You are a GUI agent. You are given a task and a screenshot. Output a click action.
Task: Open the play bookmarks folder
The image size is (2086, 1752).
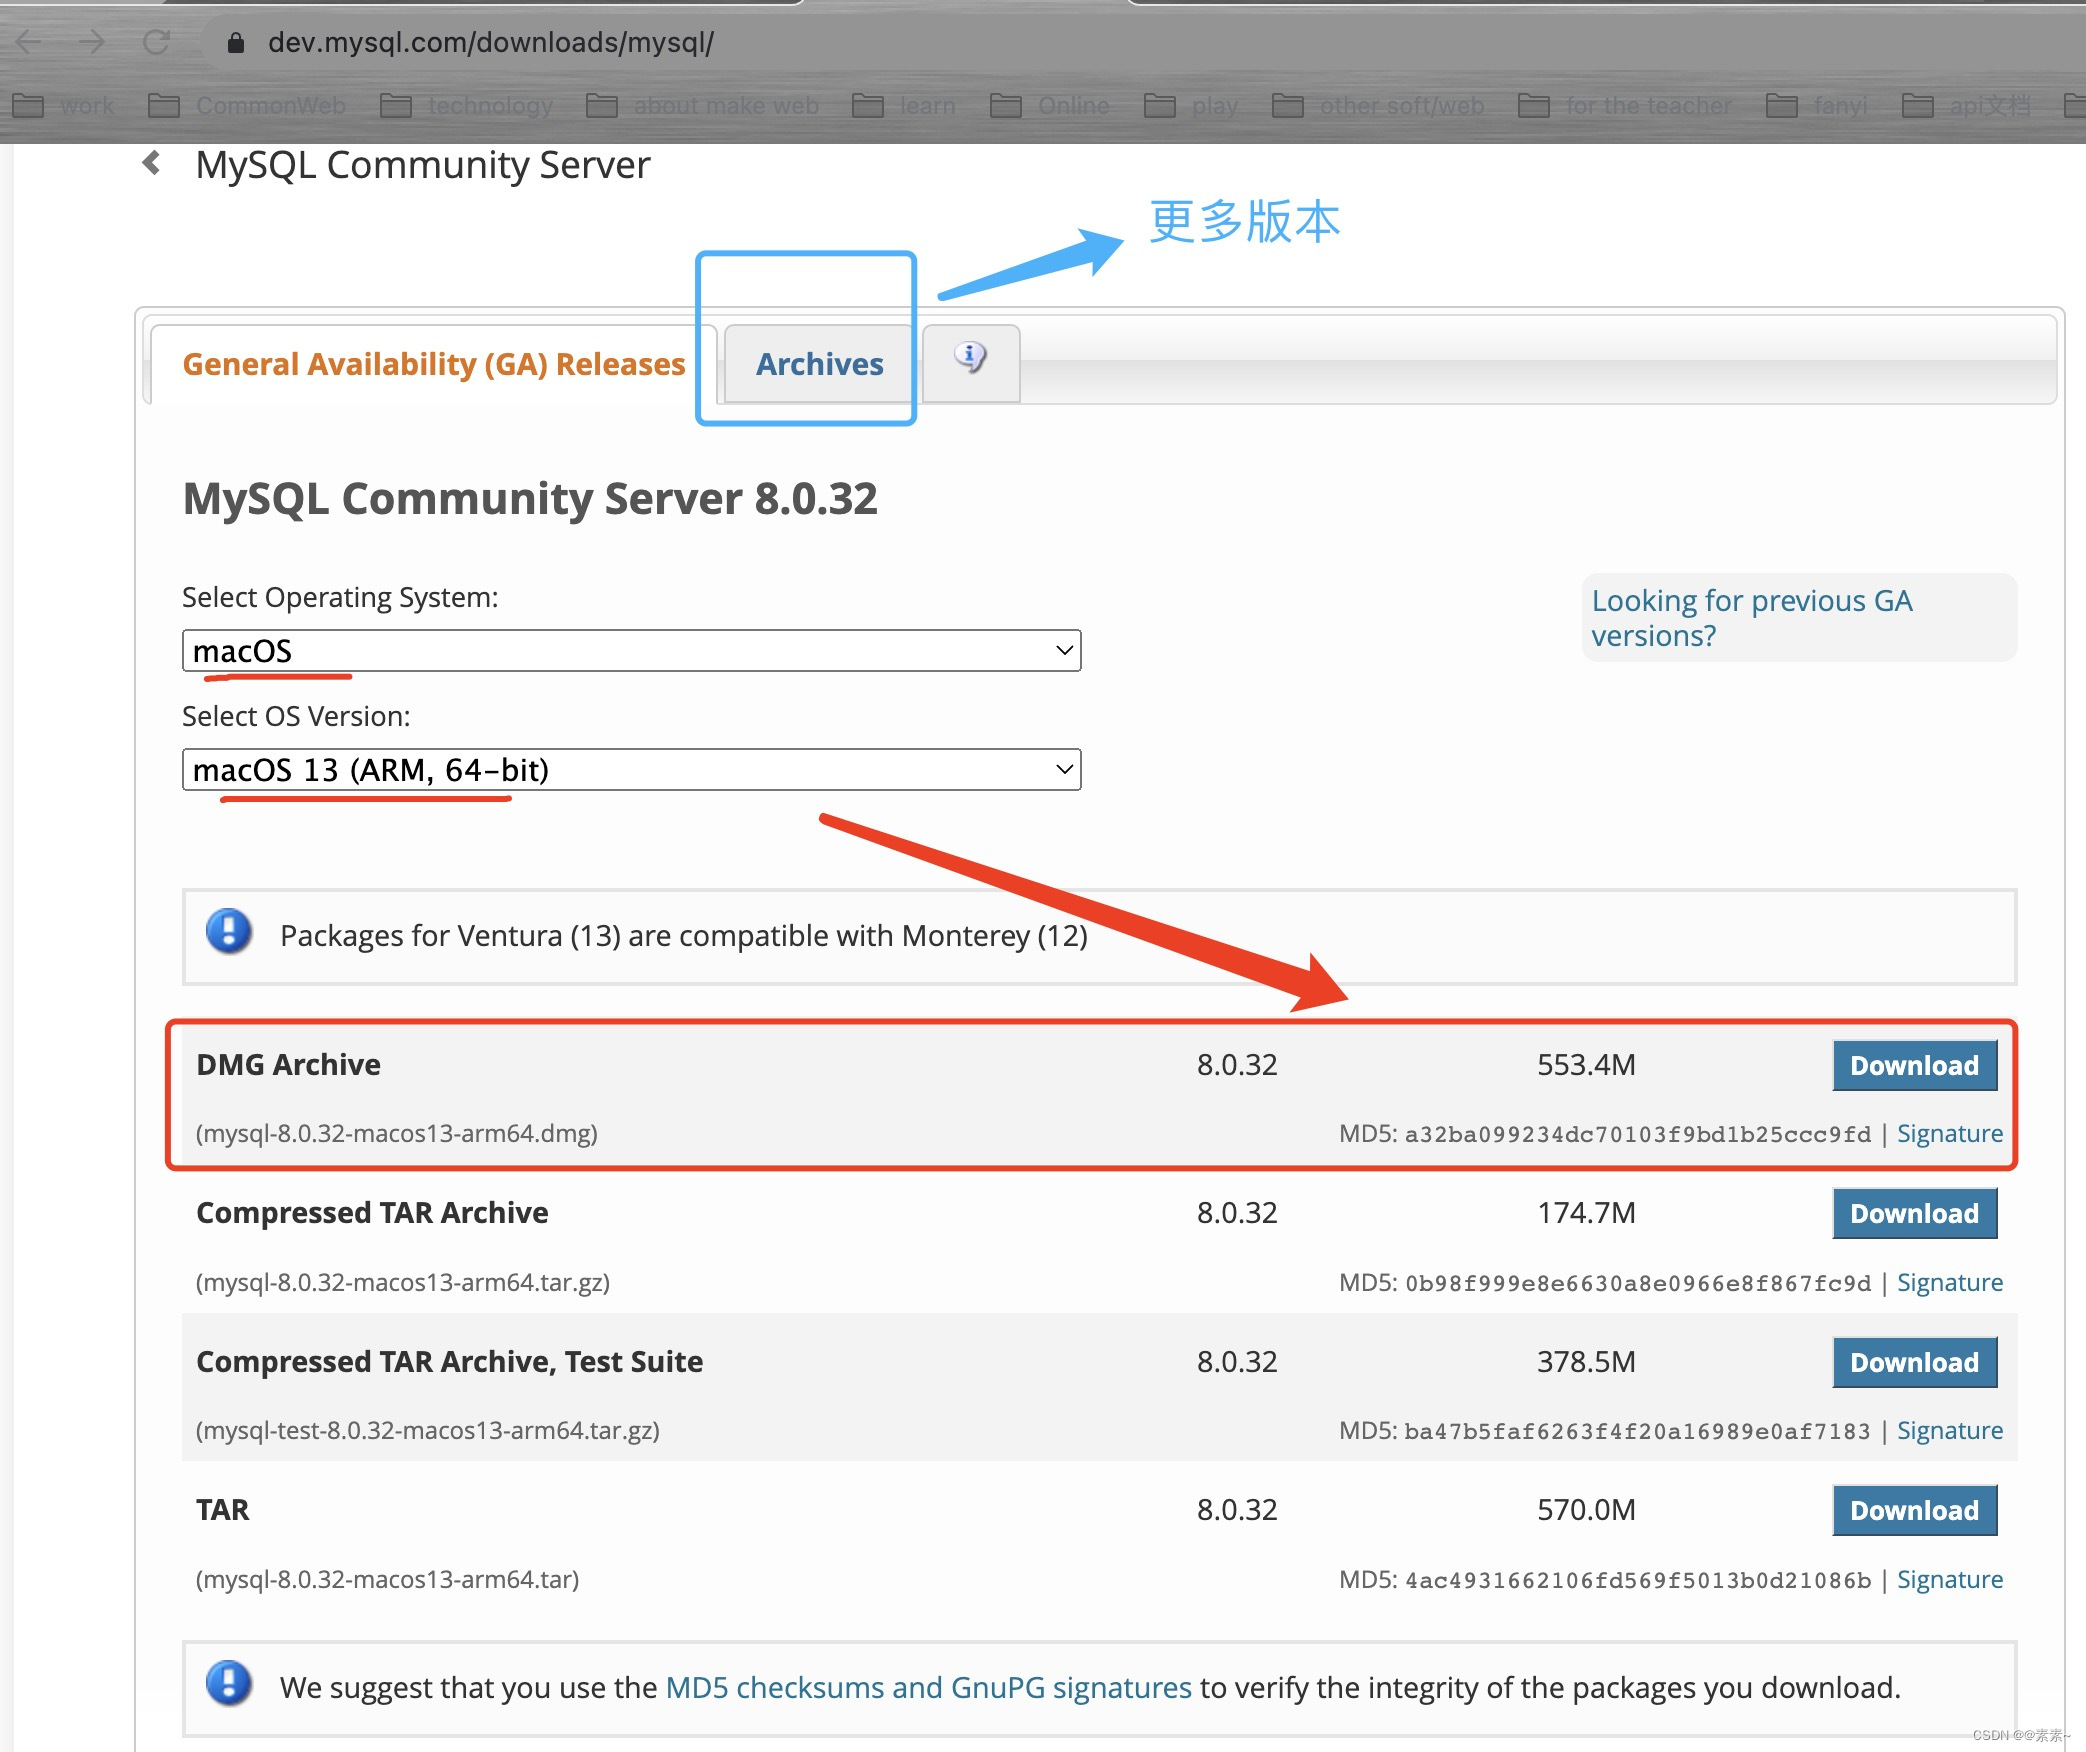[x=1191, y=105]
